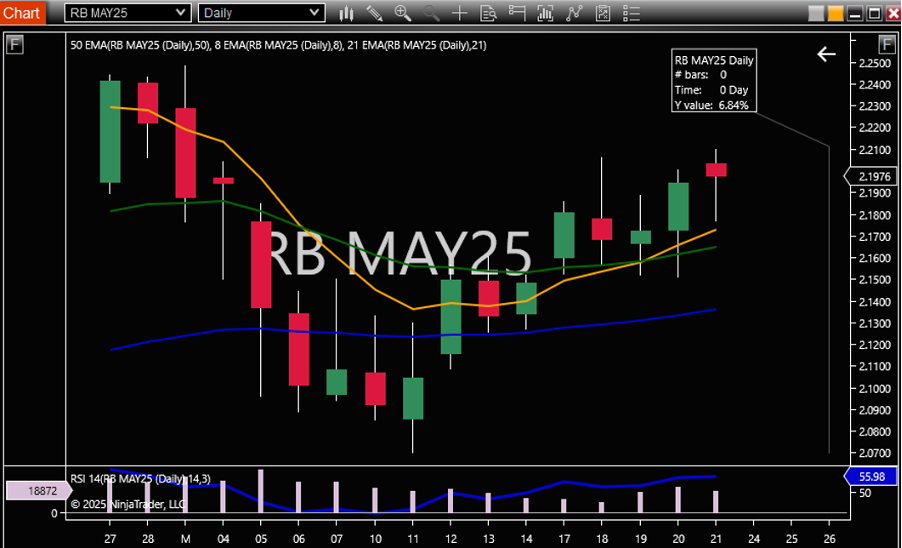This screenshot has width=902, height=548.
Task: Select the crosshair cursor tool
Action: pos(459,13)
